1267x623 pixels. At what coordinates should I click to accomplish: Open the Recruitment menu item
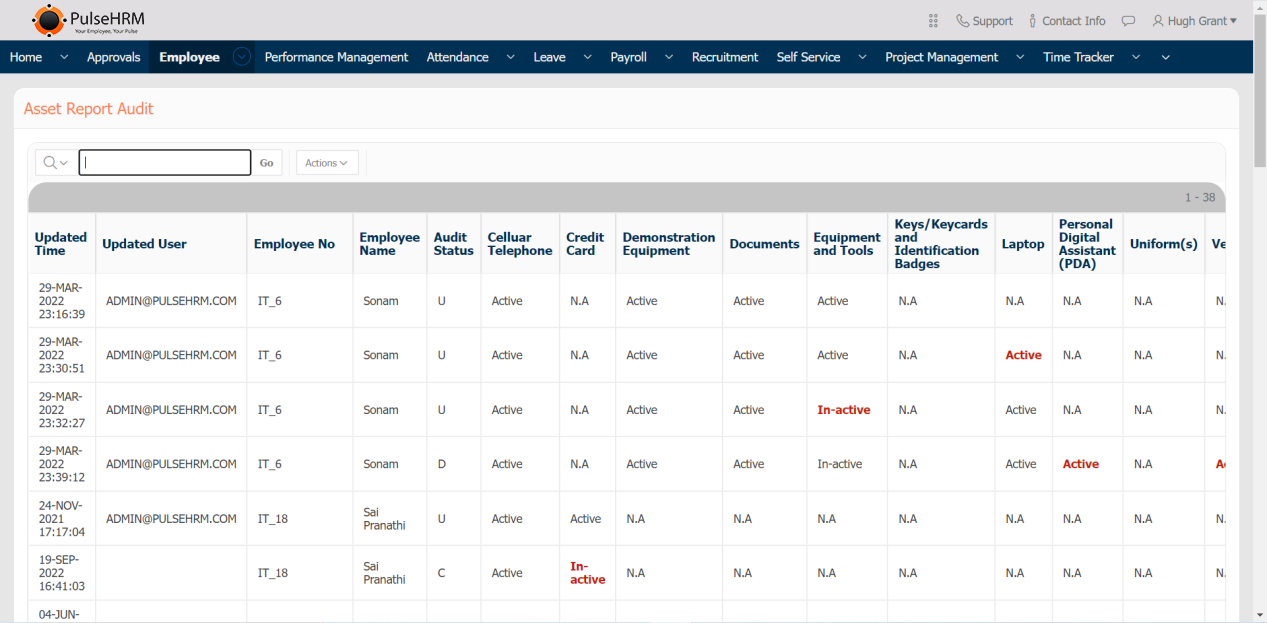pos(724,57)
